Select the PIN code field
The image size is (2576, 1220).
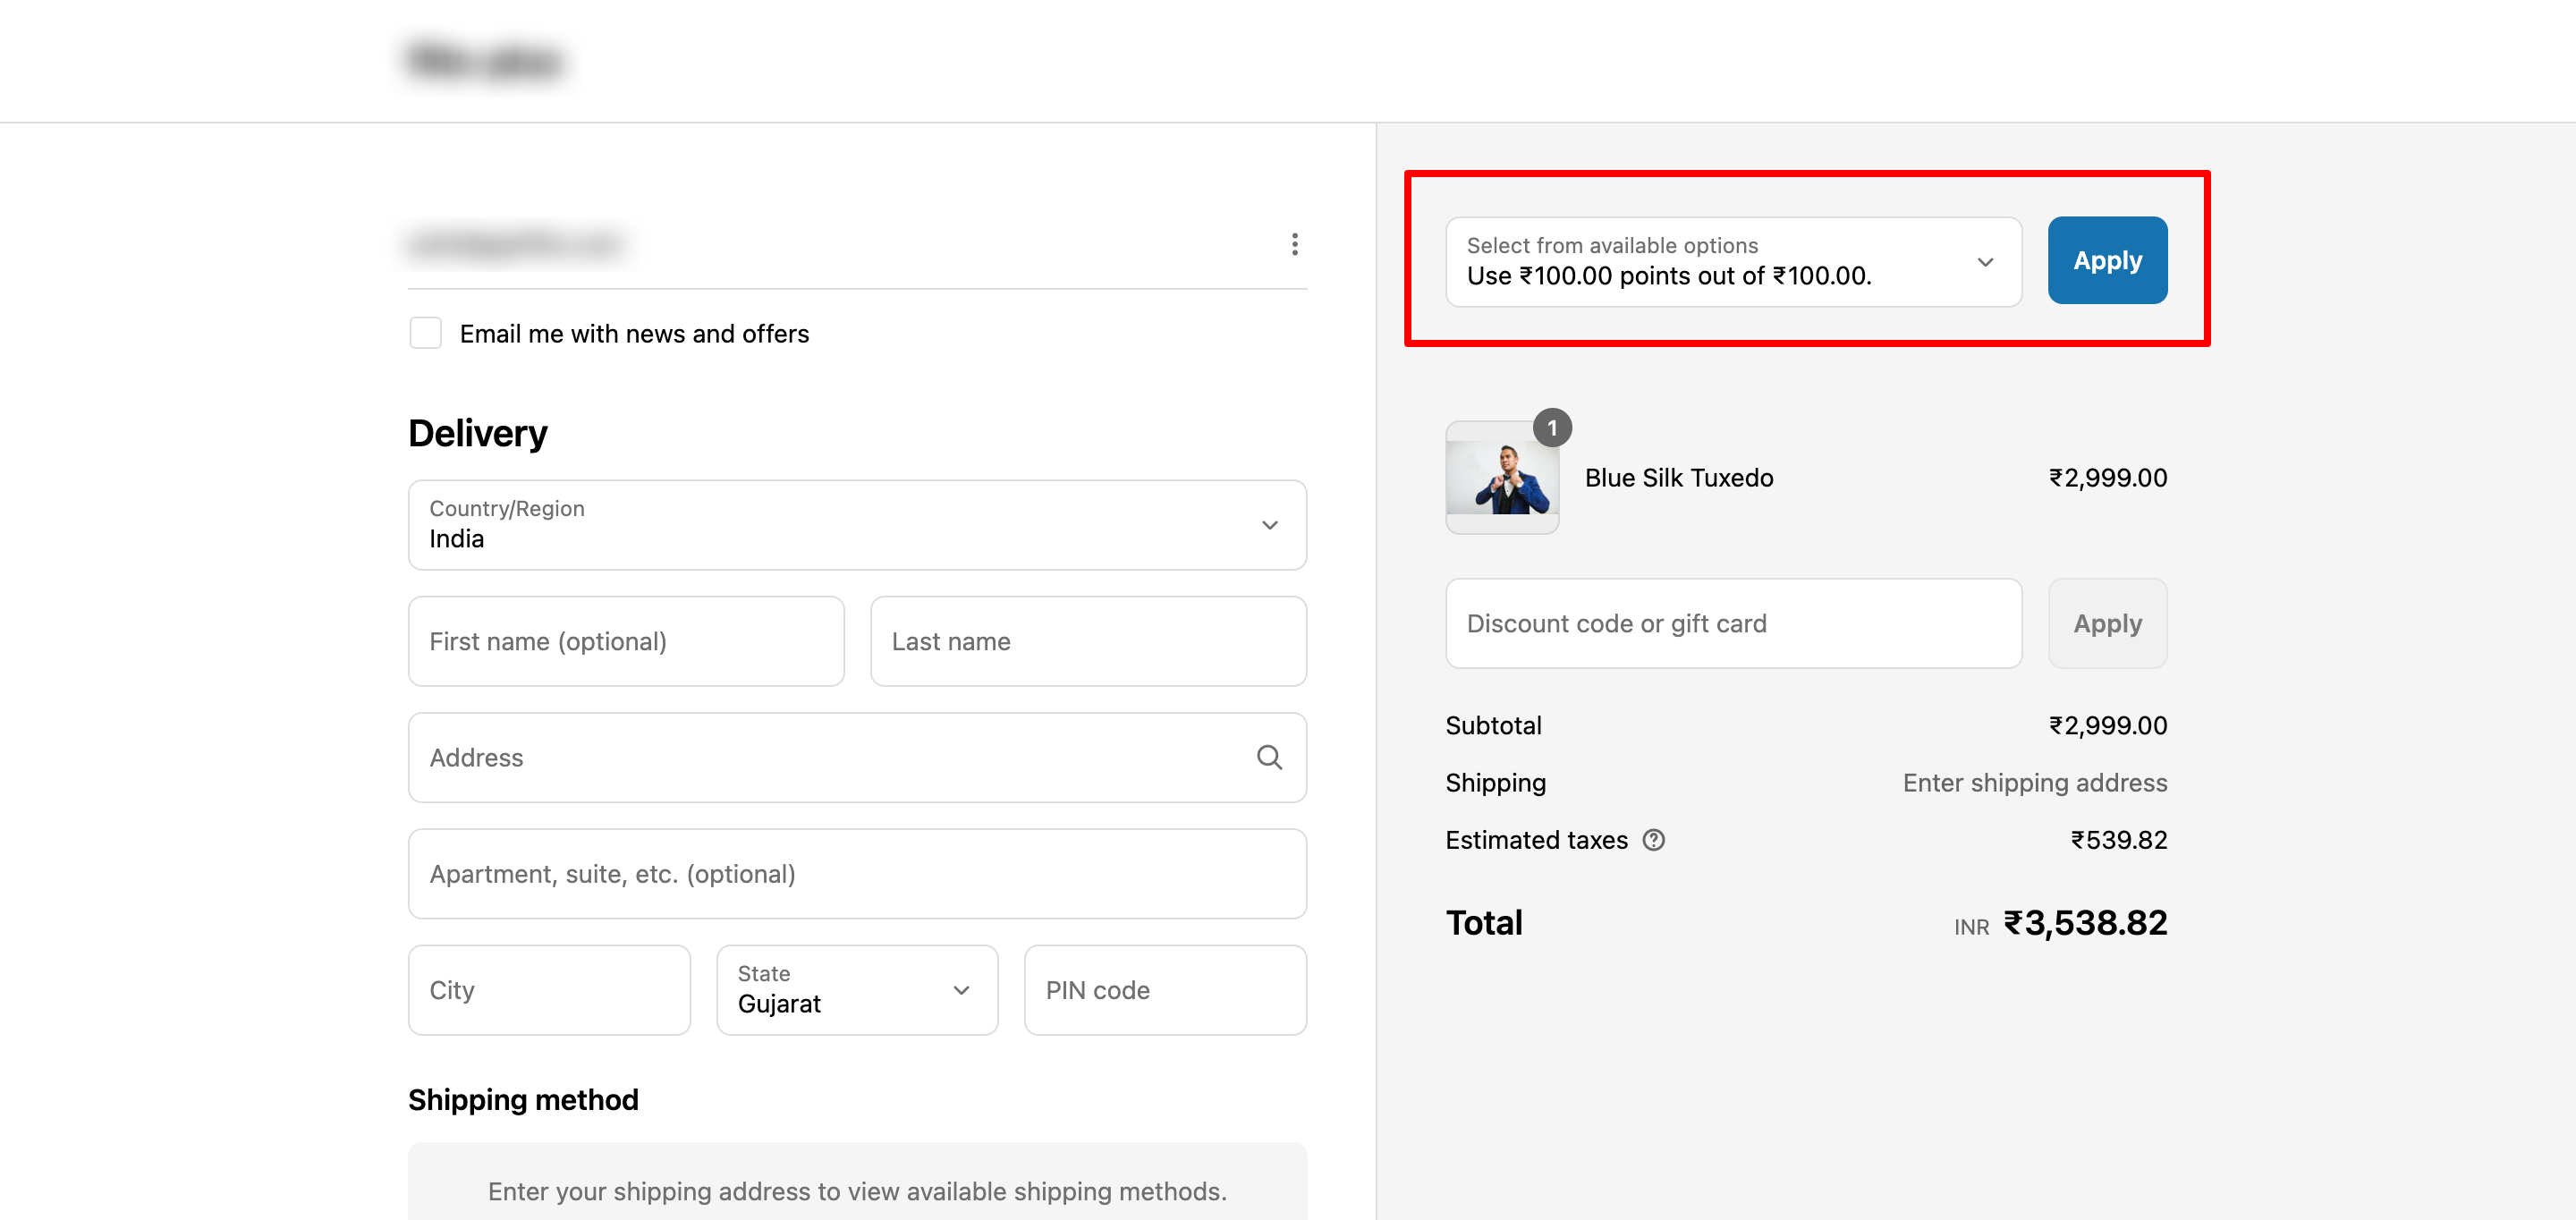(1164, 989)
